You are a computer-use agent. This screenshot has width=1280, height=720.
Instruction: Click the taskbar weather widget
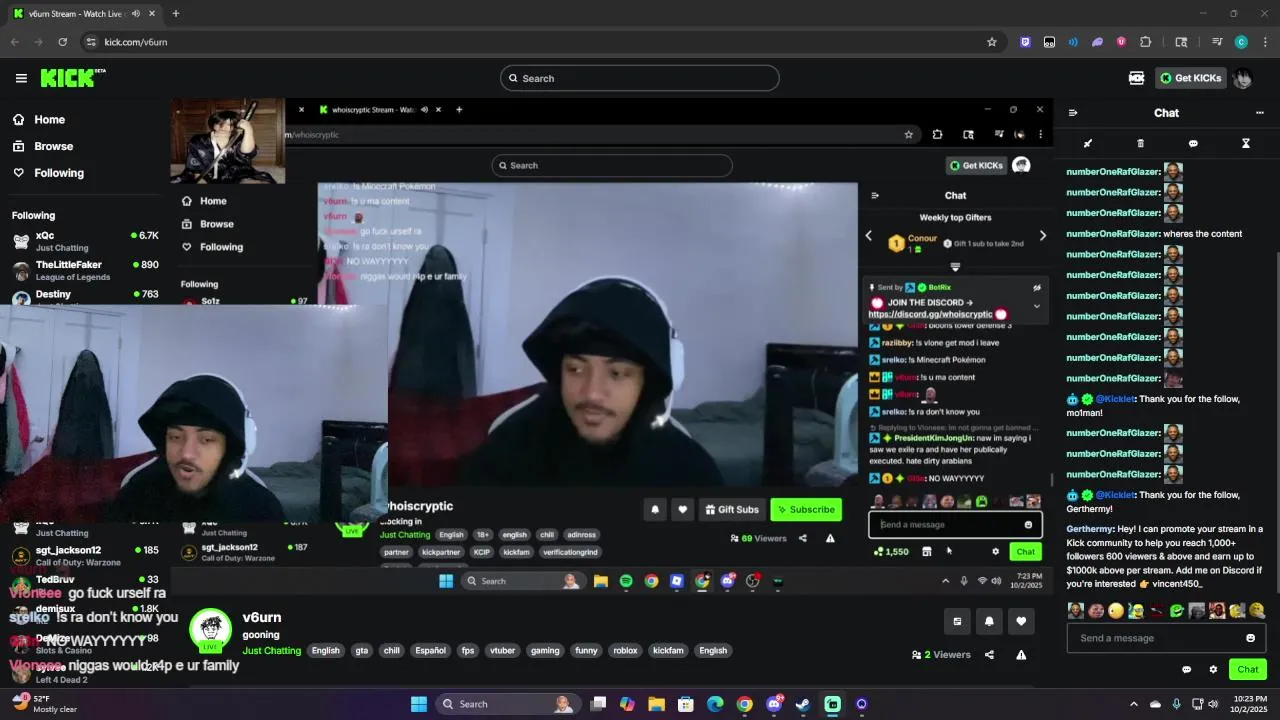(x=45, y=704)
